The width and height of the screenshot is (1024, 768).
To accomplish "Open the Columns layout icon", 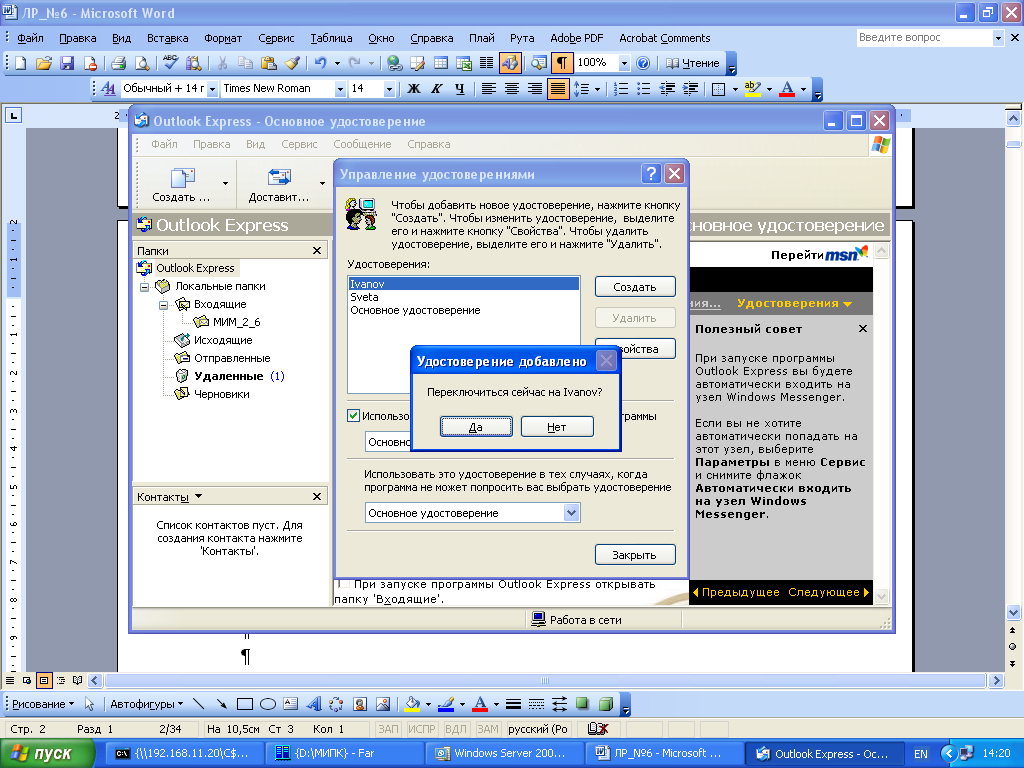I will (x=487, y=63).
